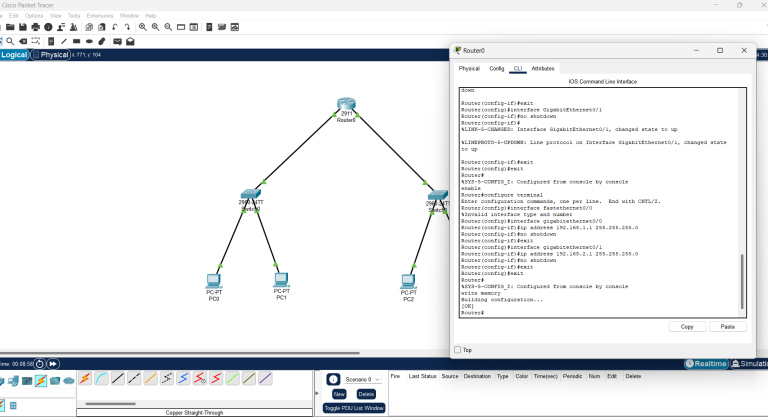Image resolution: width=768 pixels, height=417 pixels.
Task: Zoom out of the workspace
Action: [x=168, y=27]
